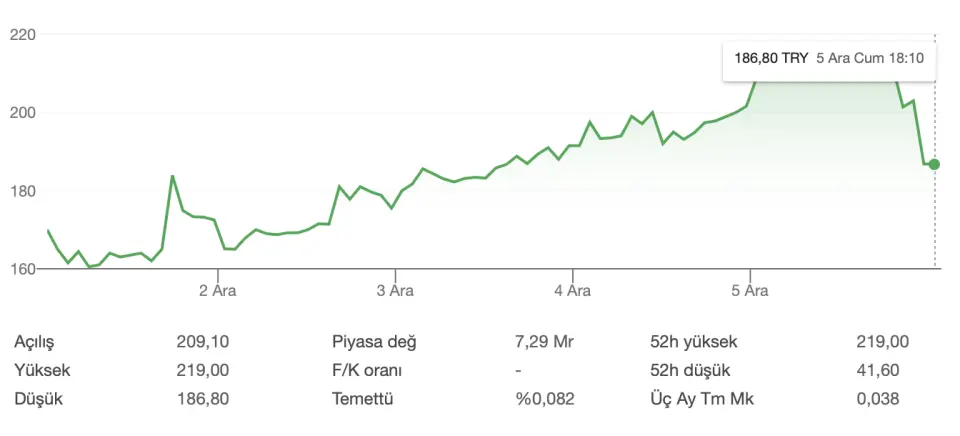Image resolution: width=960 pixels, height=436 pixels.
Task: Click the Açılış label
Action: (36, 342)
